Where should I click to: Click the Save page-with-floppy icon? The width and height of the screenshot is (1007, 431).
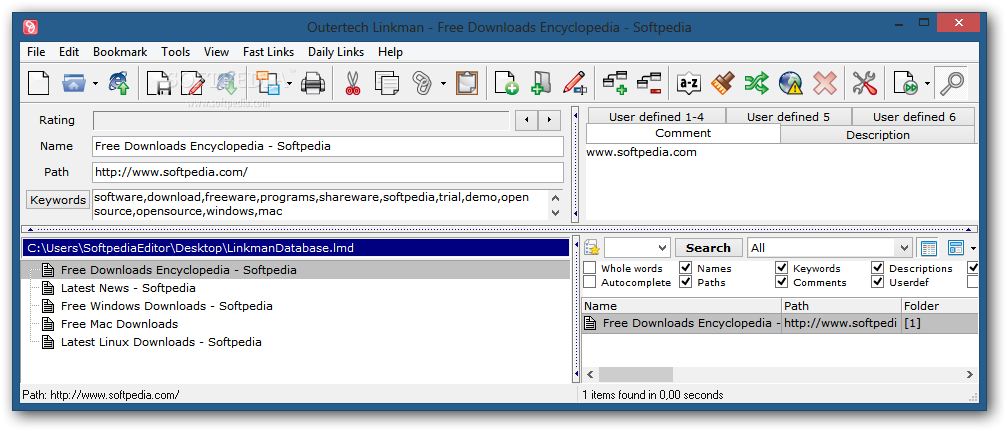[159, 83]
